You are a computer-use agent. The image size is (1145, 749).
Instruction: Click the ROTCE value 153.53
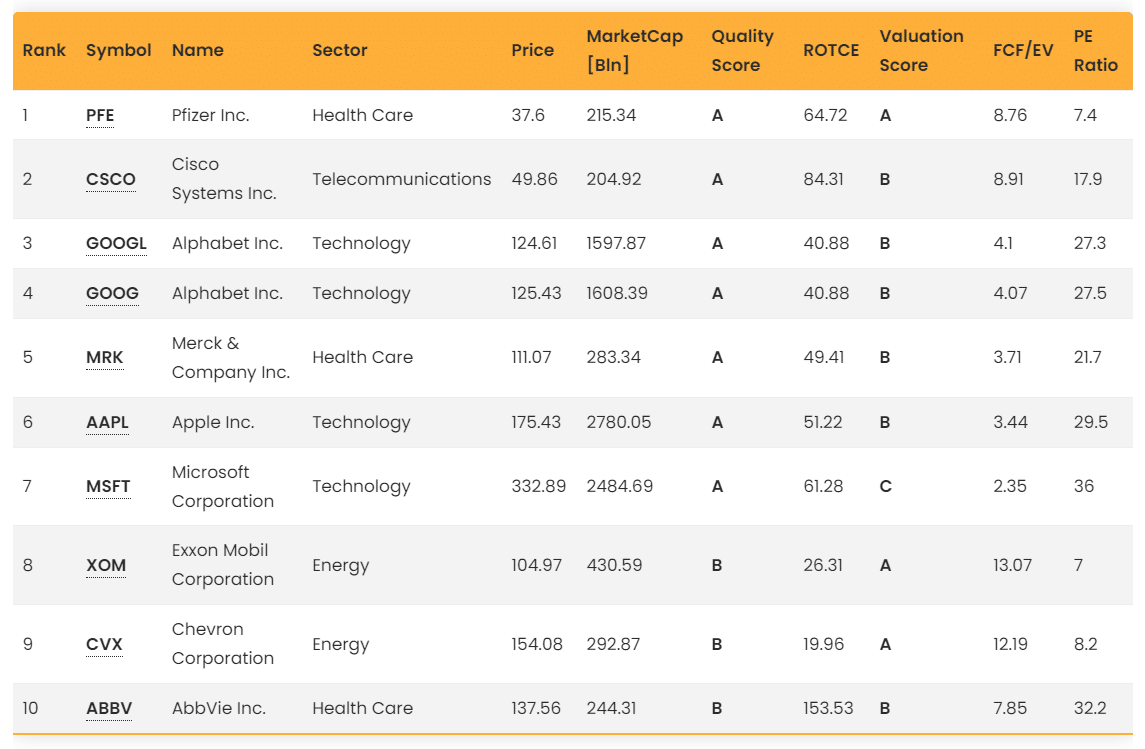(x=828, y=709)
